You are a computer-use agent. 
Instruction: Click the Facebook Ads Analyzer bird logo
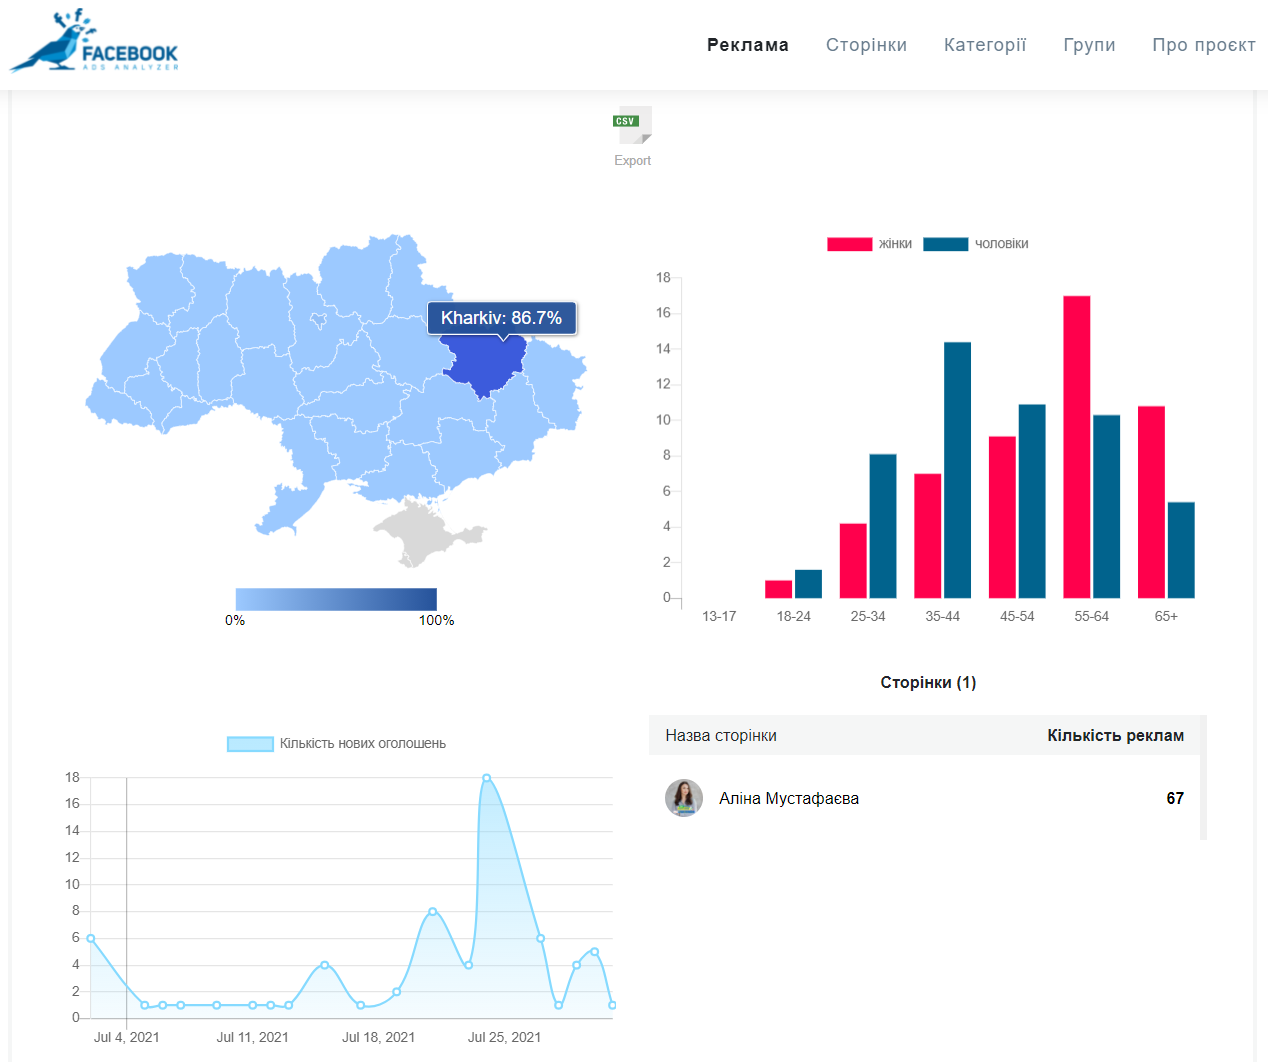94,42
